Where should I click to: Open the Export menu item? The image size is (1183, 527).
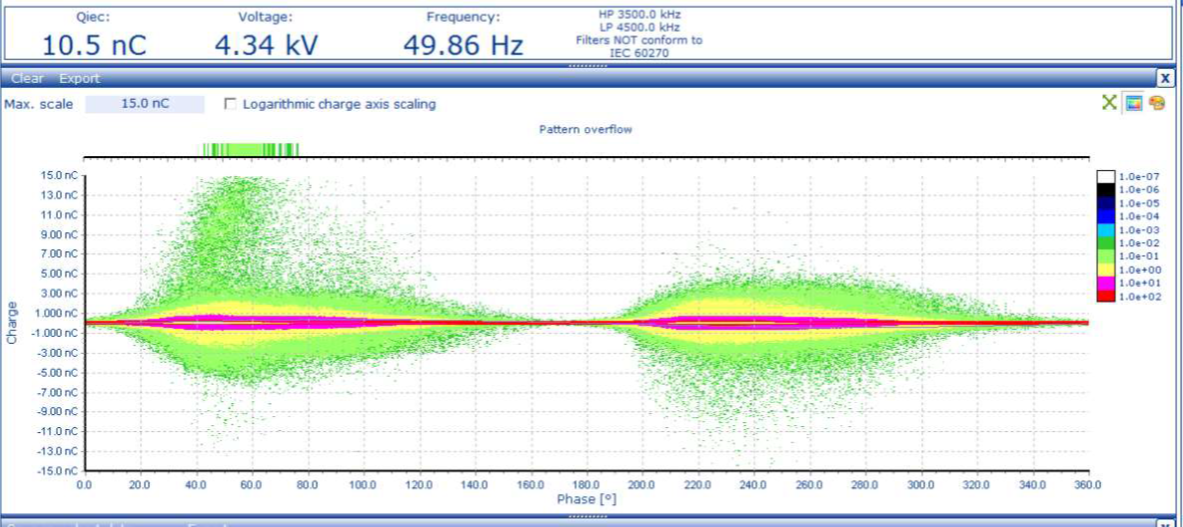pyautogui.click(x=79, y=78)
